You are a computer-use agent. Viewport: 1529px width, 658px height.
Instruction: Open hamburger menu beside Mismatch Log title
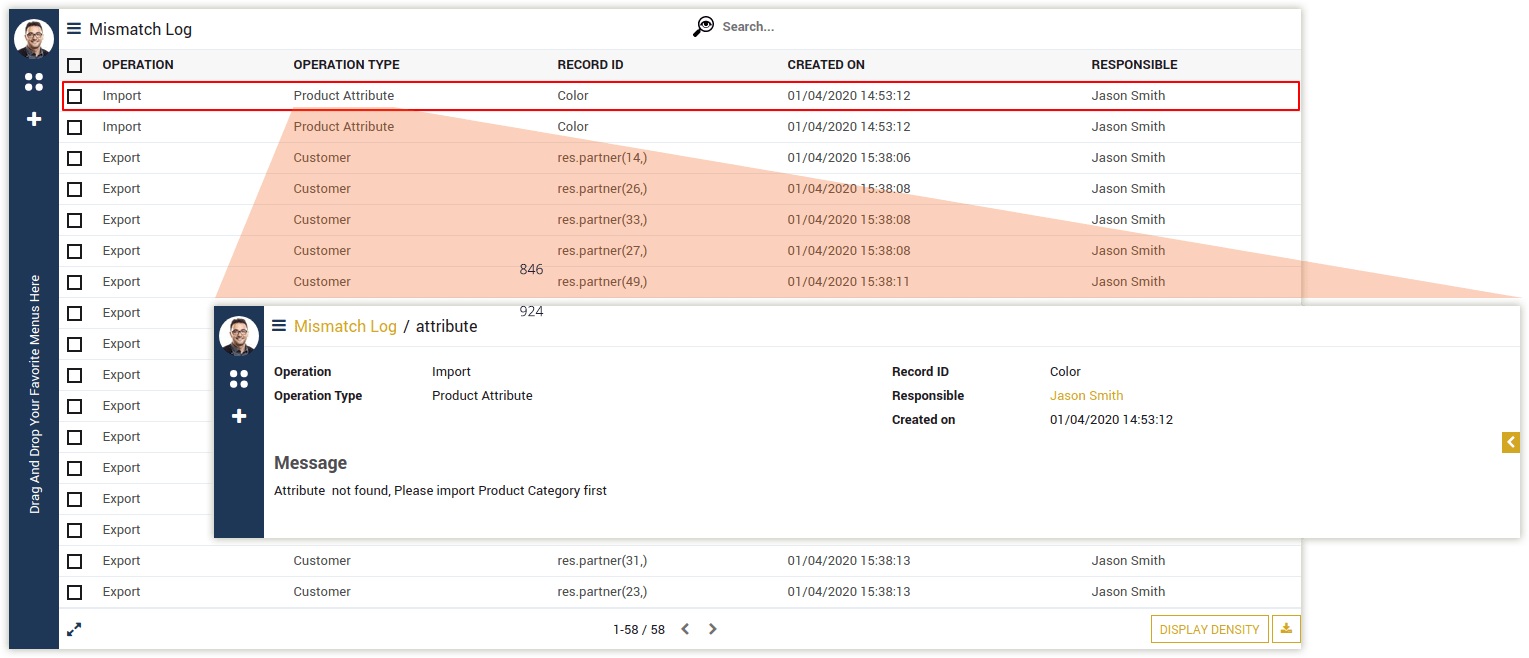pyautogui.click(x=74, y=29)
